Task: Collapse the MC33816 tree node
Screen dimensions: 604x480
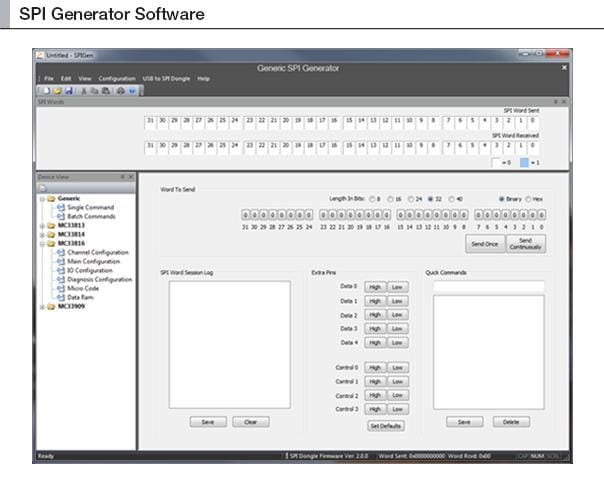Action: point(42,243)
